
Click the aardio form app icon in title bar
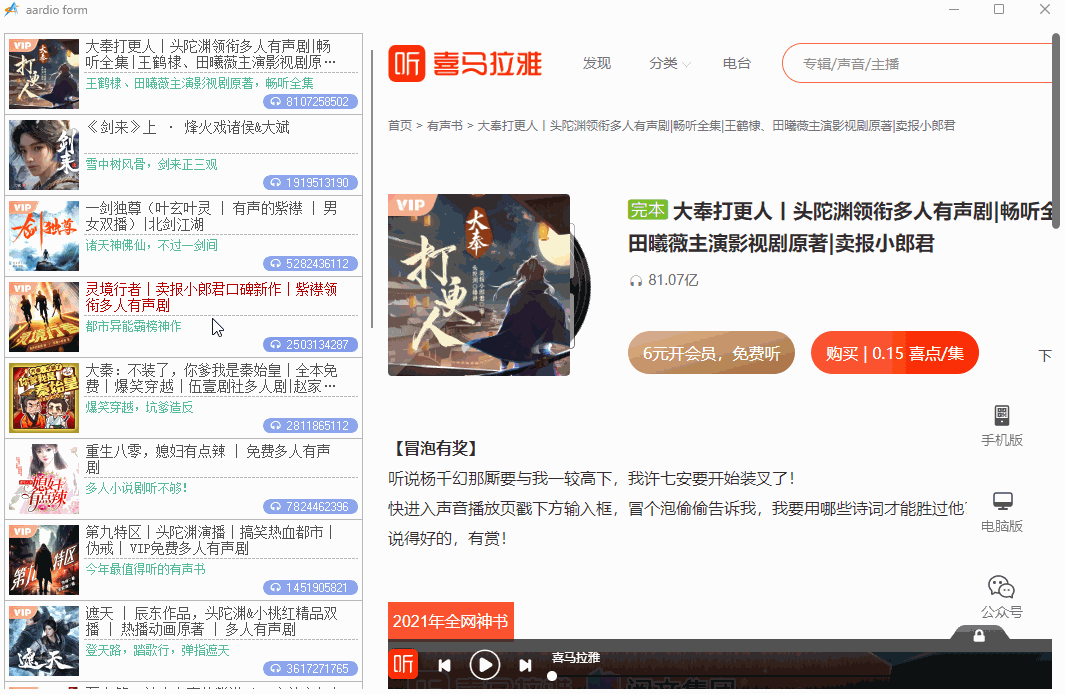pyautogui.click(x=12, y=10)
